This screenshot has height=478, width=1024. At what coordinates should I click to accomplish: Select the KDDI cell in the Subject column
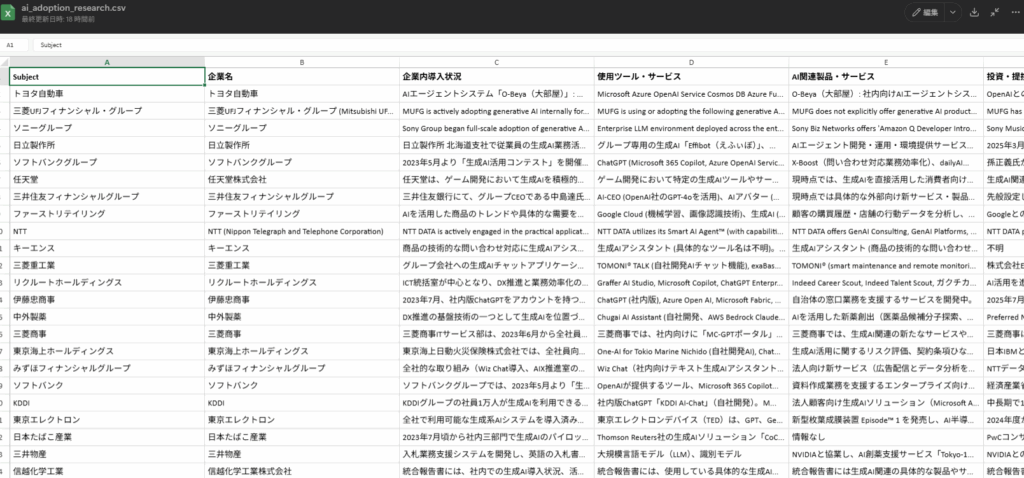(x=107, y=403)
